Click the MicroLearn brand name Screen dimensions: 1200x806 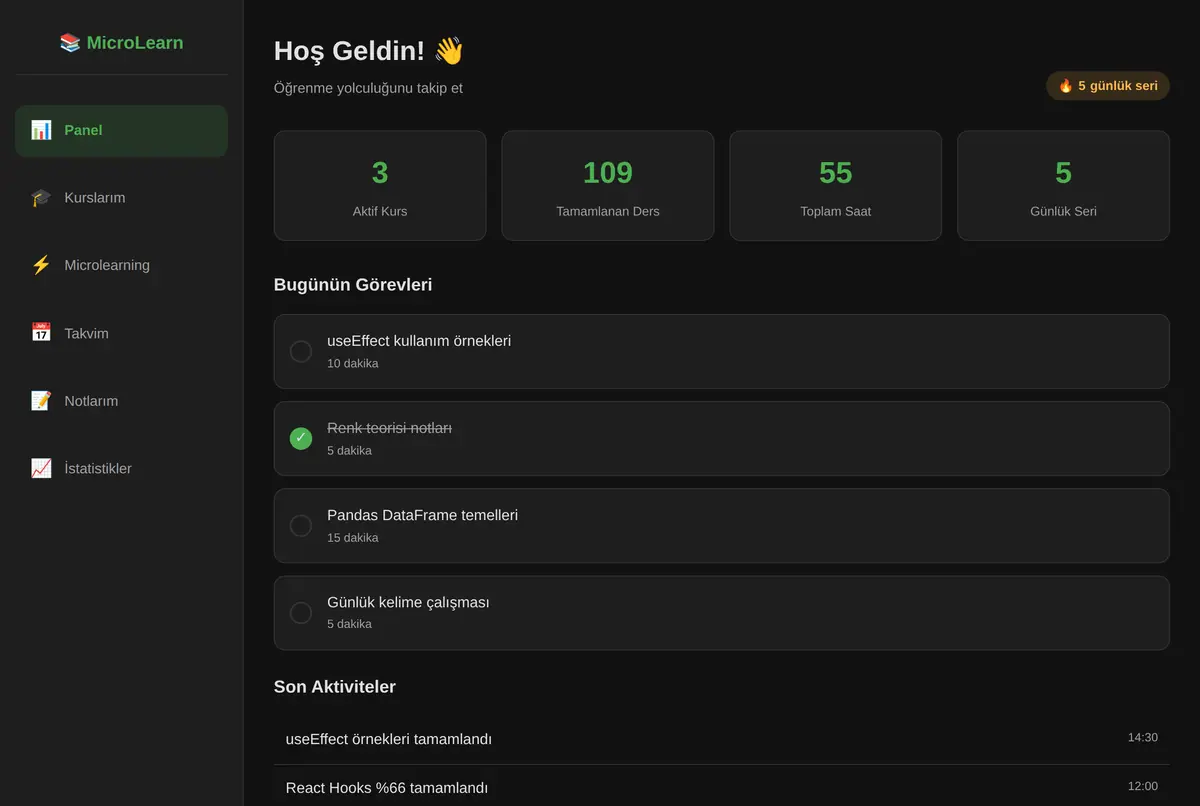(x=135, y=43)
